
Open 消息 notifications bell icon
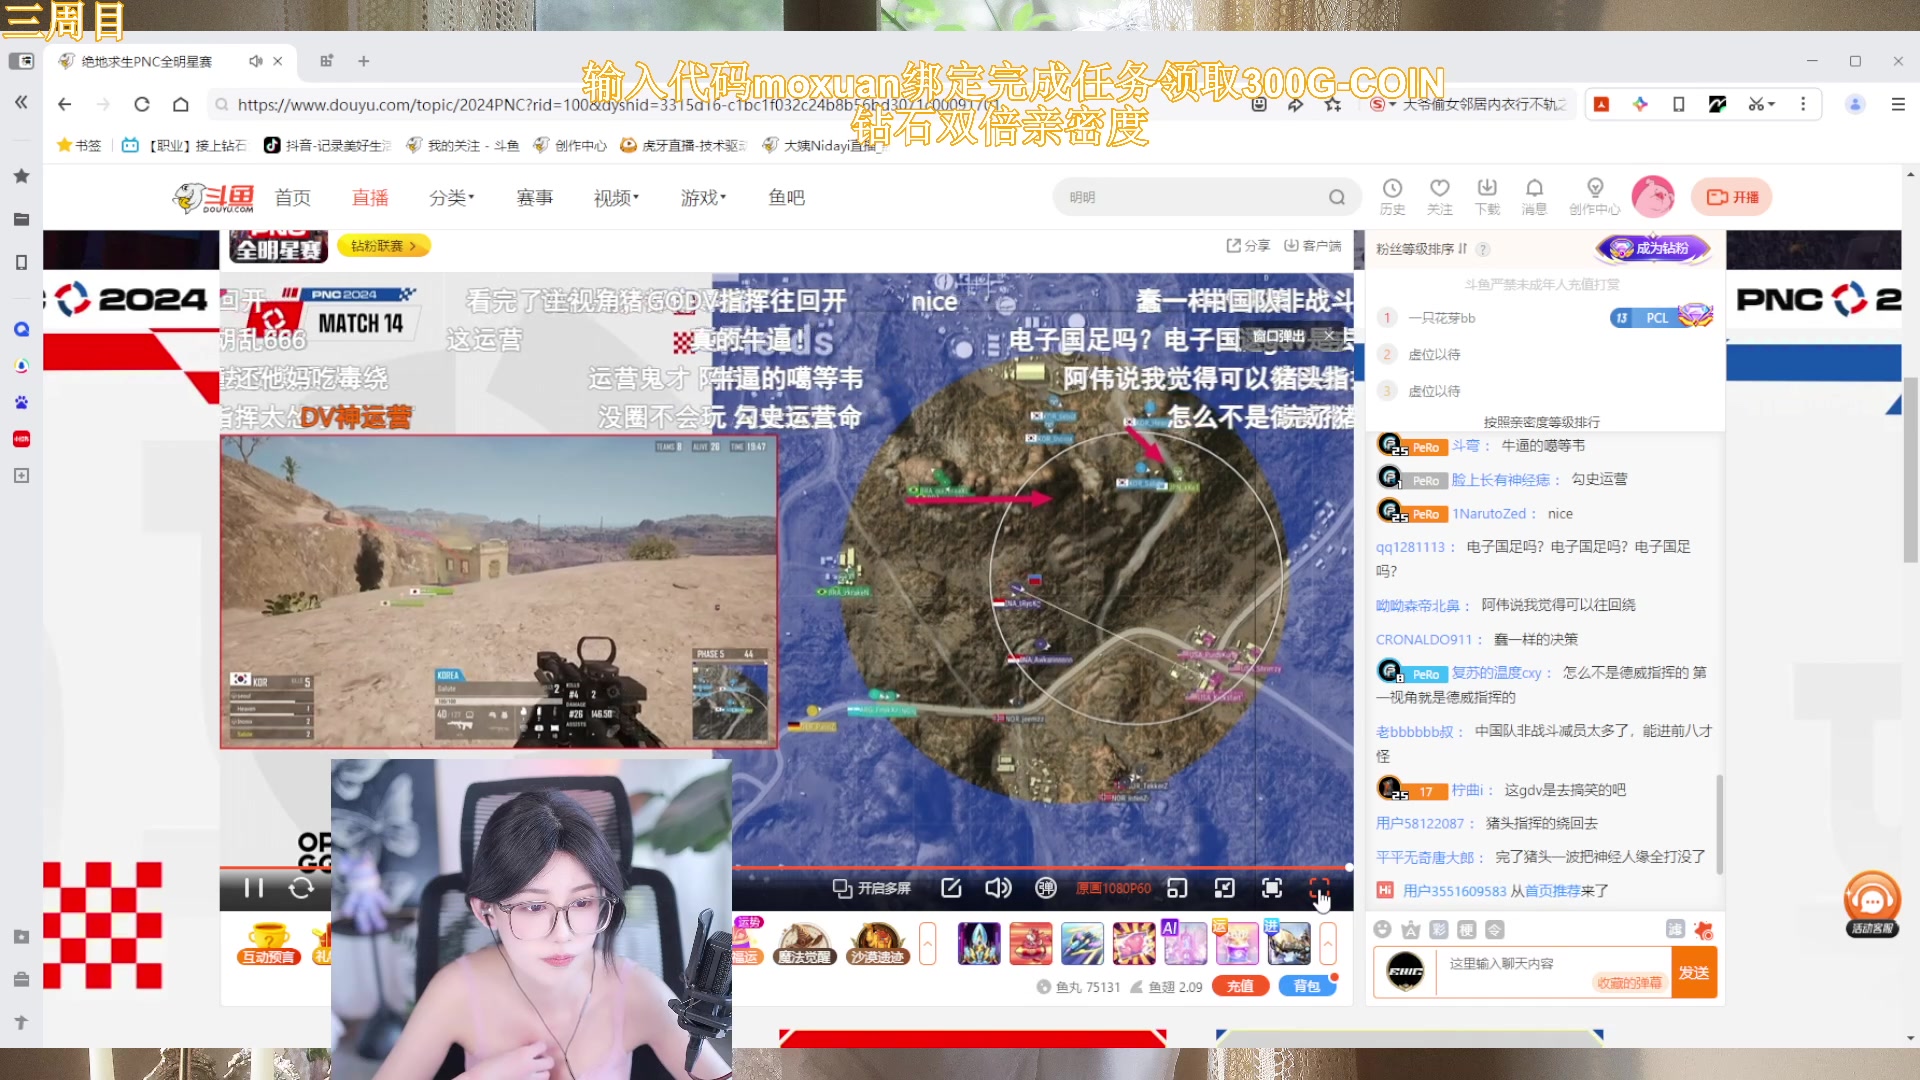click(1534, 196)
